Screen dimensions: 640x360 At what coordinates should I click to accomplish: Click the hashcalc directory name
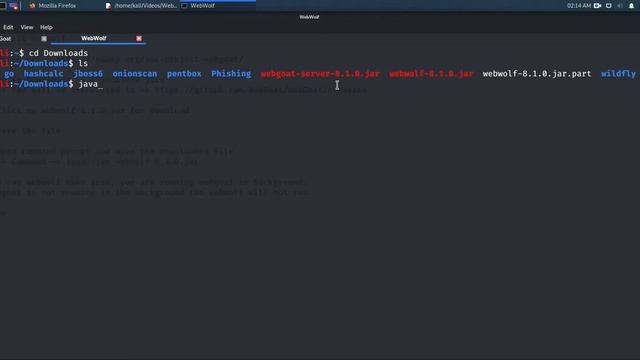pyautogui.click(x=43, y=74)
